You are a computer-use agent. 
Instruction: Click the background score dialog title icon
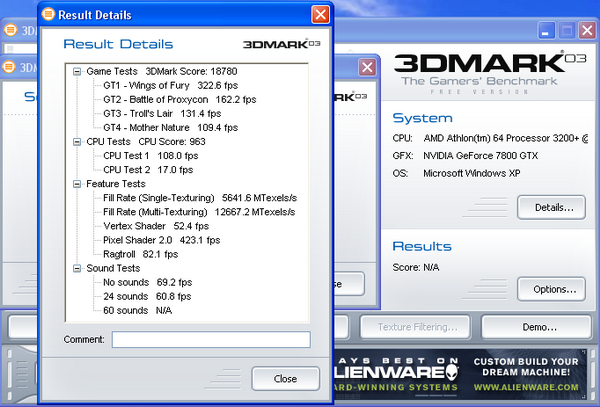coord(9,67)
